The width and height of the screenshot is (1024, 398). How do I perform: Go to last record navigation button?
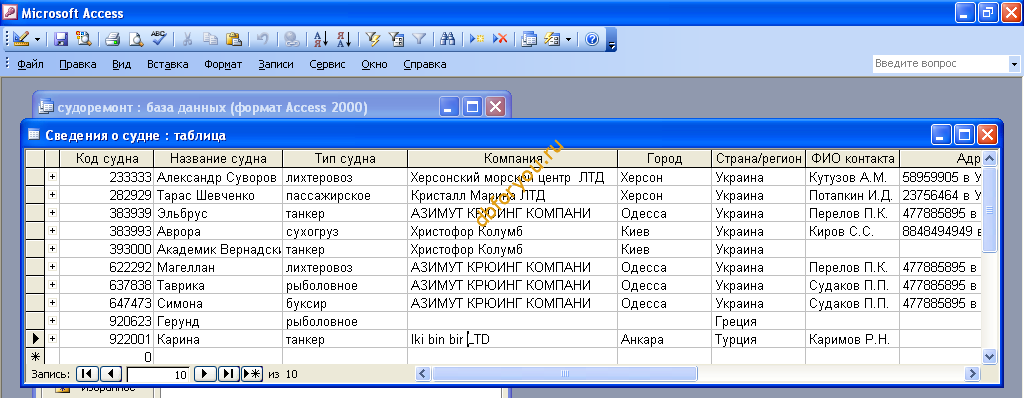pyautogui.click(x=229, y=374)
